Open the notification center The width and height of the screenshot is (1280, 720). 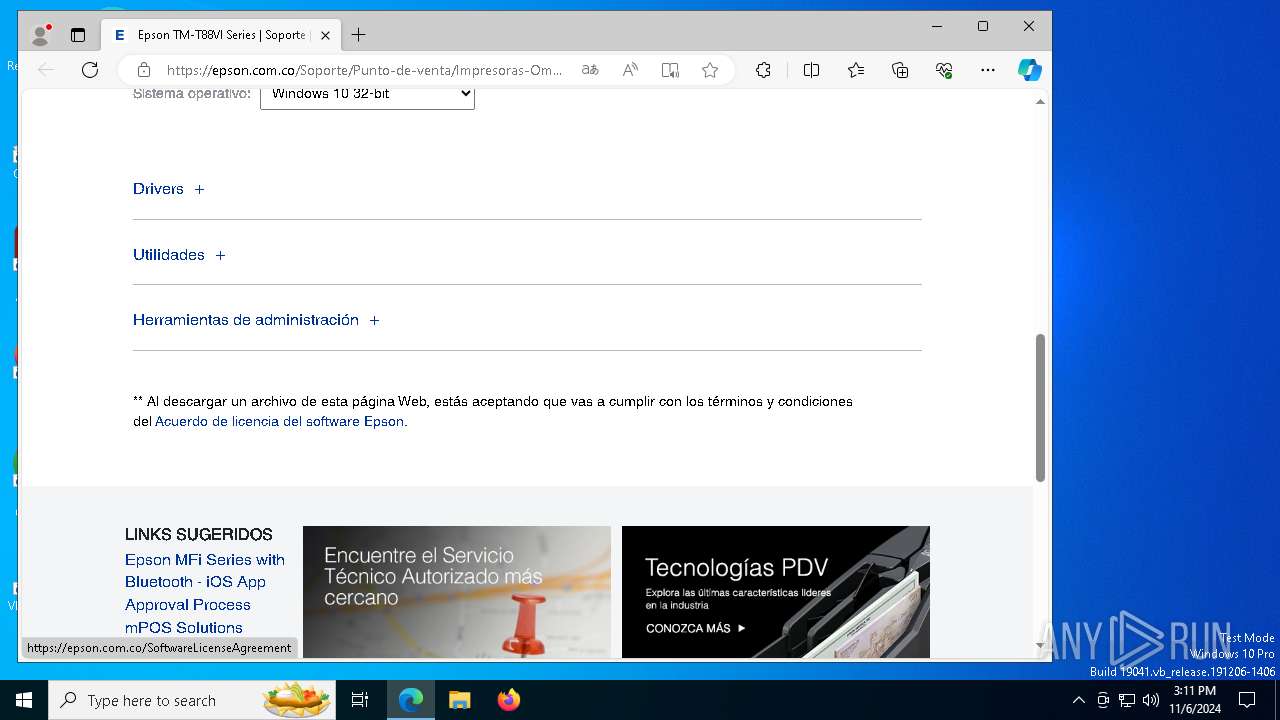click(x=1247, y=700)
